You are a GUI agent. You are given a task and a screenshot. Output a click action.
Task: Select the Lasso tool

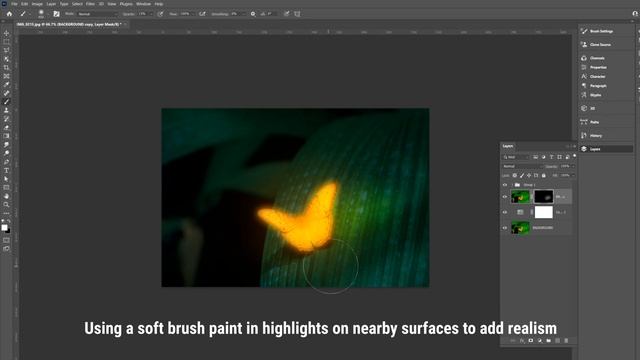pos(6,50)
